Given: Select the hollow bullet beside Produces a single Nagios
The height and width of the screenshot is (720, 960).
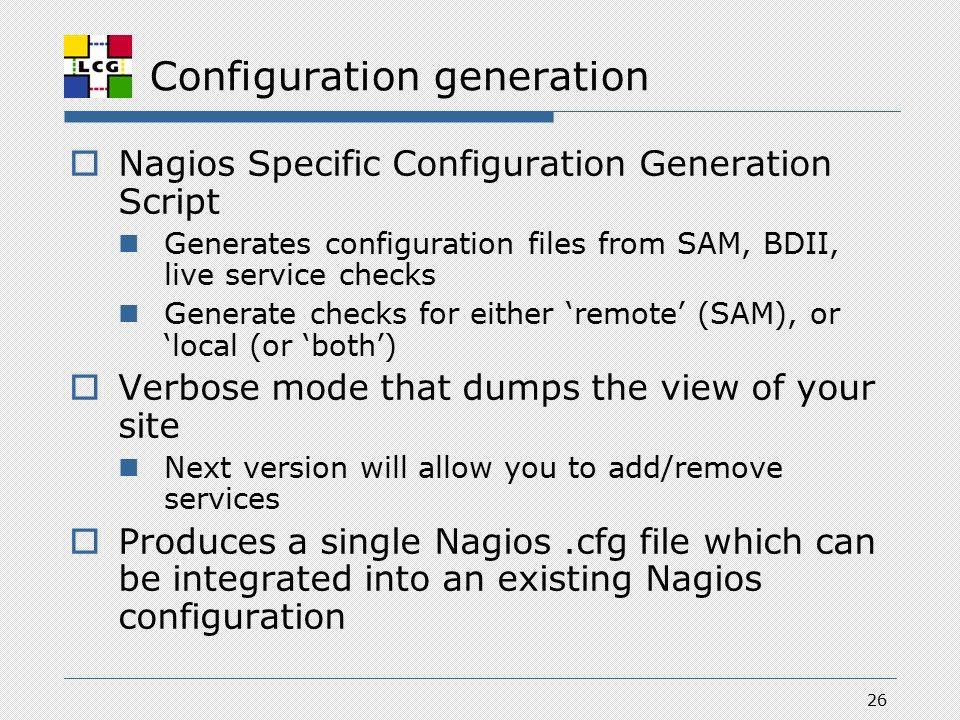Looking at the screenshot, I should coord(84,541).
